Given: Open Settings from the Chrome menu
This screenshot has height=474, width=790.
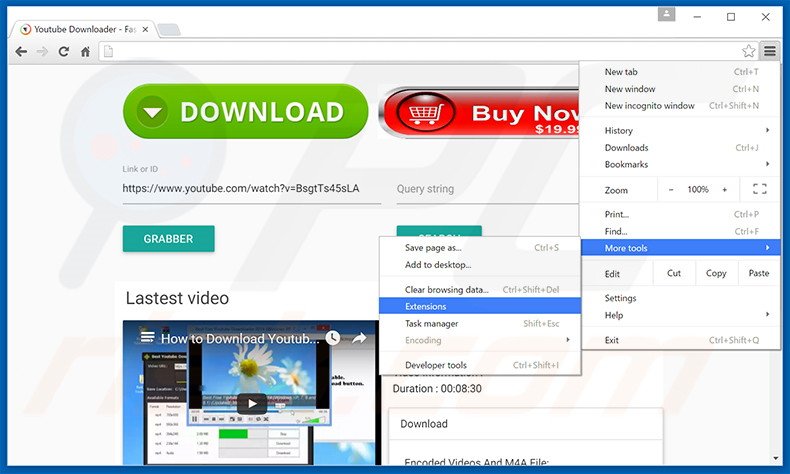Looking at the screenshot, I should tap(681, 298).
